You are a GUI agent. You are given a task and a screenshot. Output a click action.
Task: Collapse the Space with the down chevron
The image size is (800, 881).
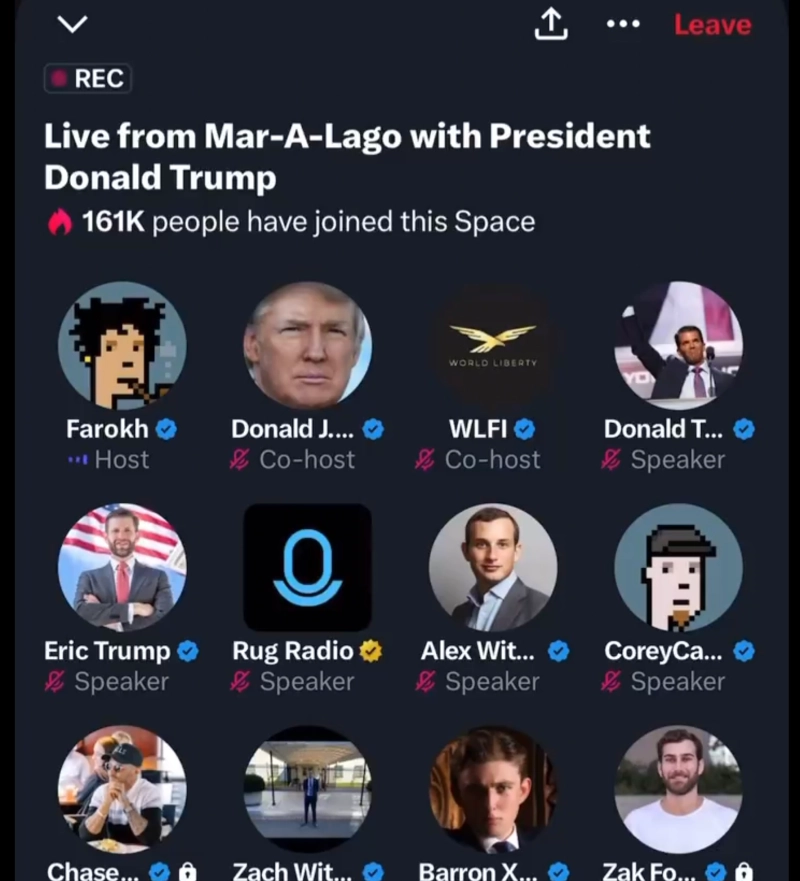point(73,24)
